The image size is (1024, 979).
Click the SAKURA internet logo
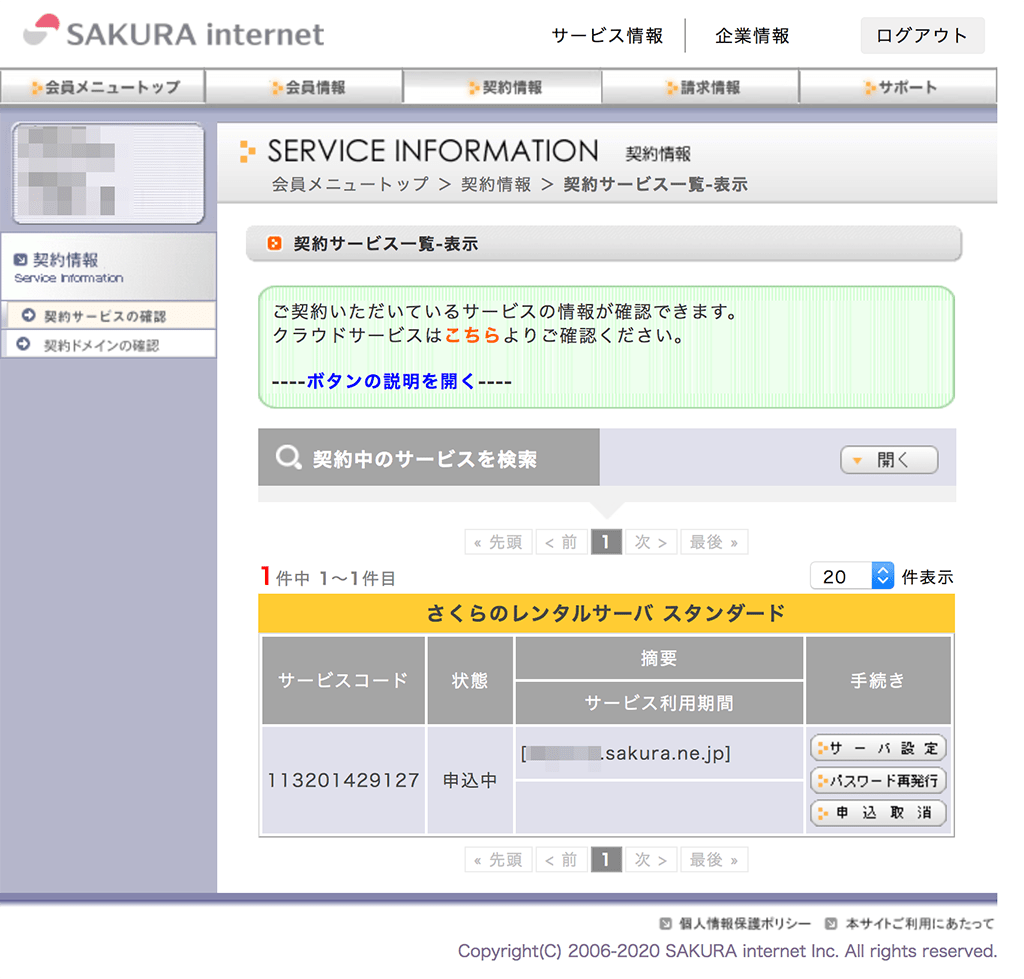coord(174,33)
